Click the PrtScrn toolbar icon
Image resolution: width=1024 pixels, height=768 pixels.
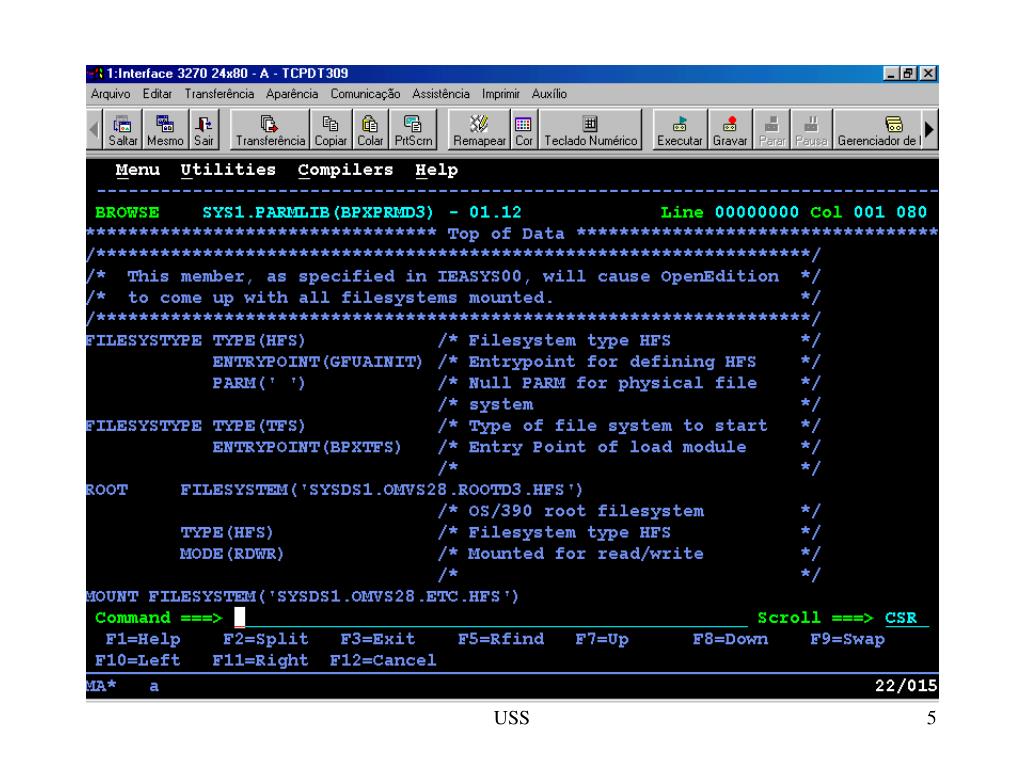tap(413, 130)
